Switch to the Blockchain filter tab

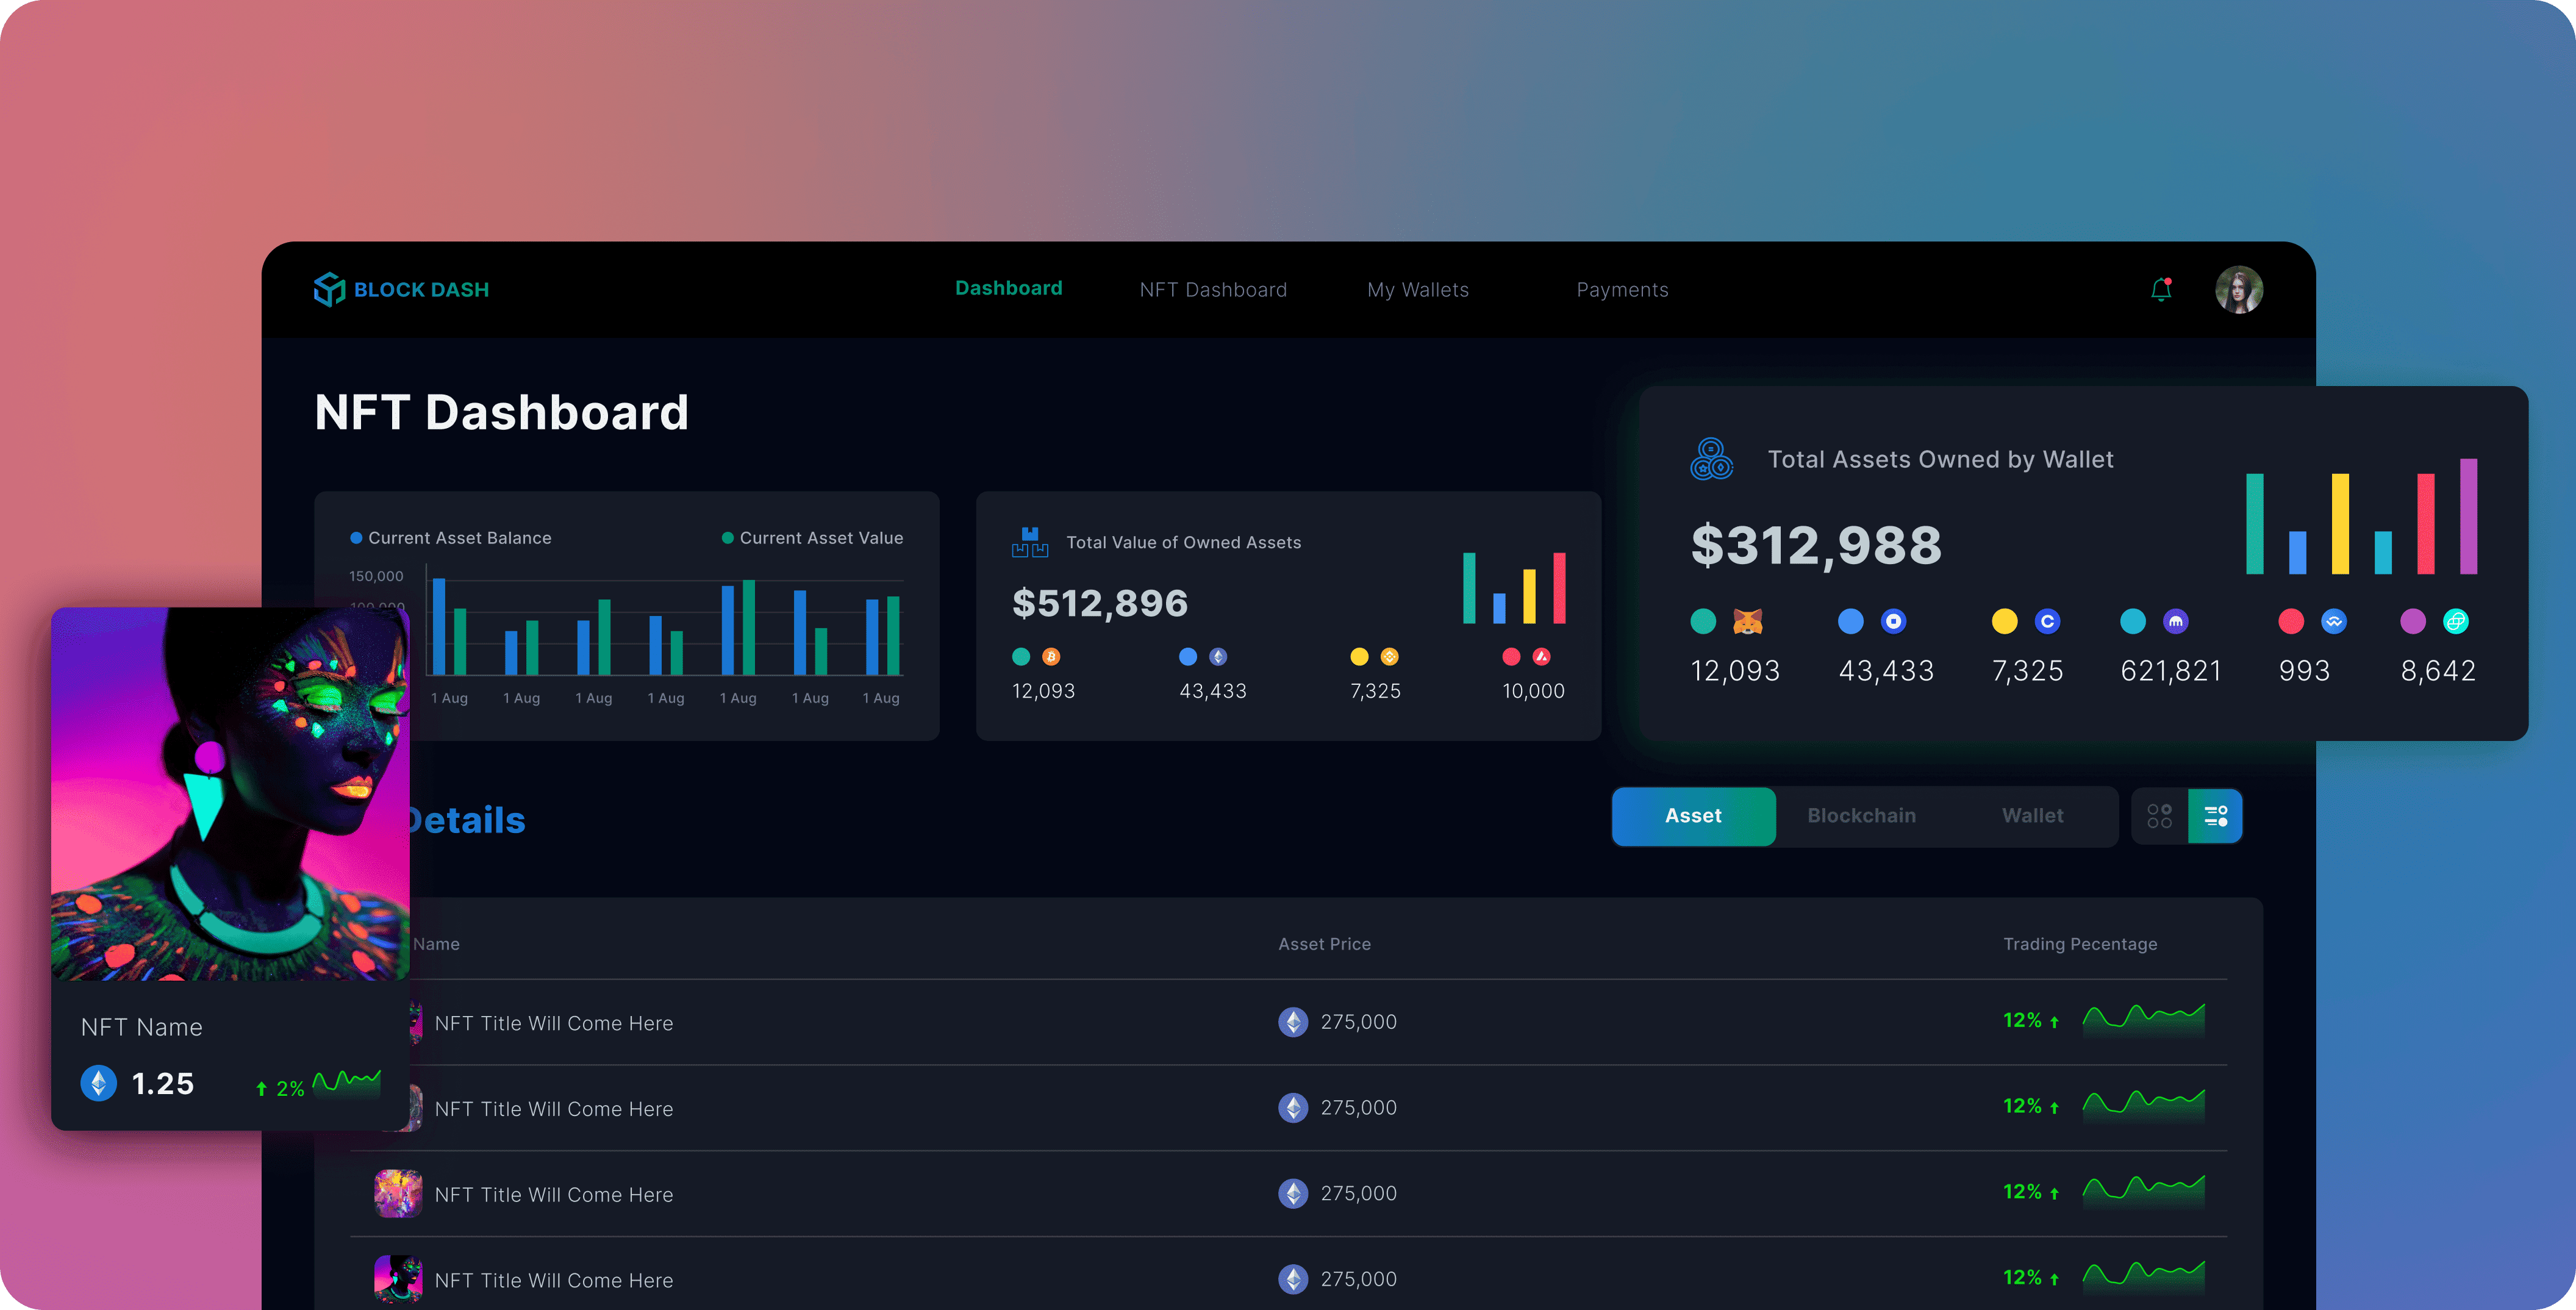coord(1861,816)
